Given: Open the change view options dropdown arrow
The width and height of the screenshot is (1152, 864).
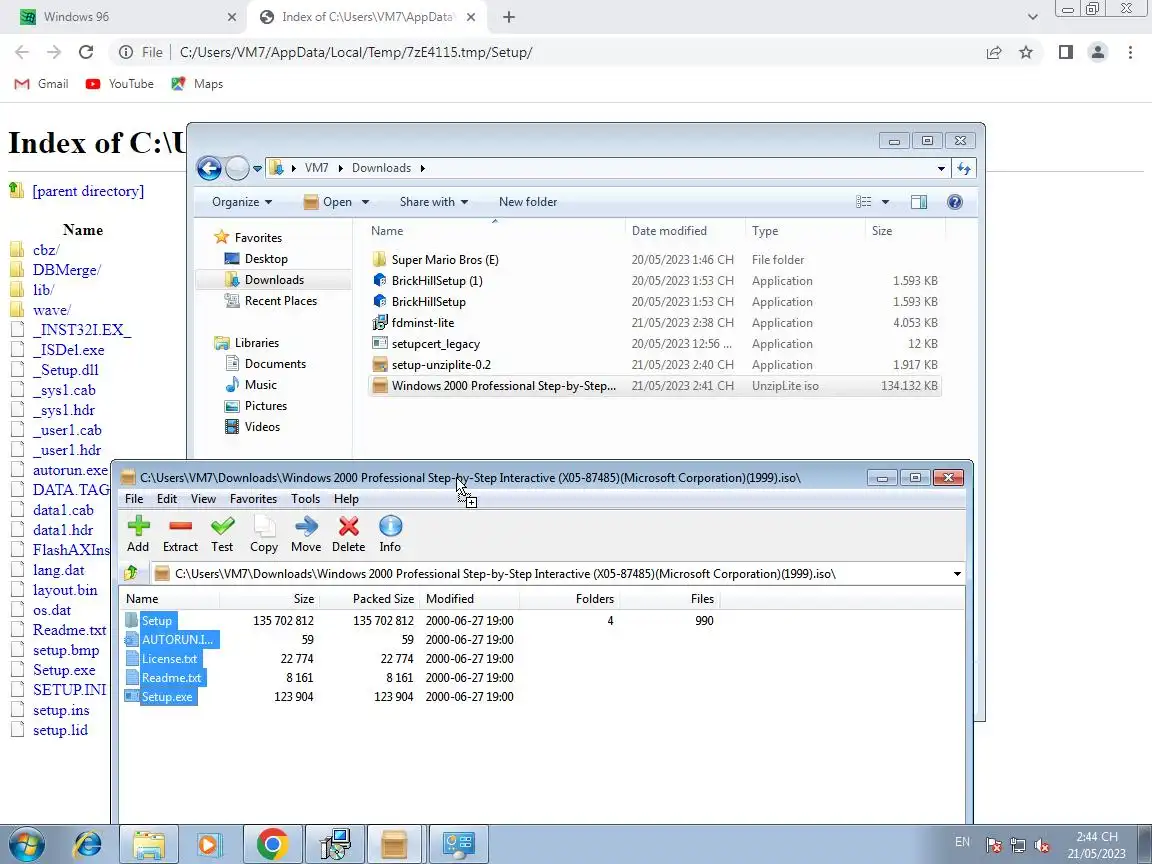Looking at the screenshot, I should click(x=885, y=202).
